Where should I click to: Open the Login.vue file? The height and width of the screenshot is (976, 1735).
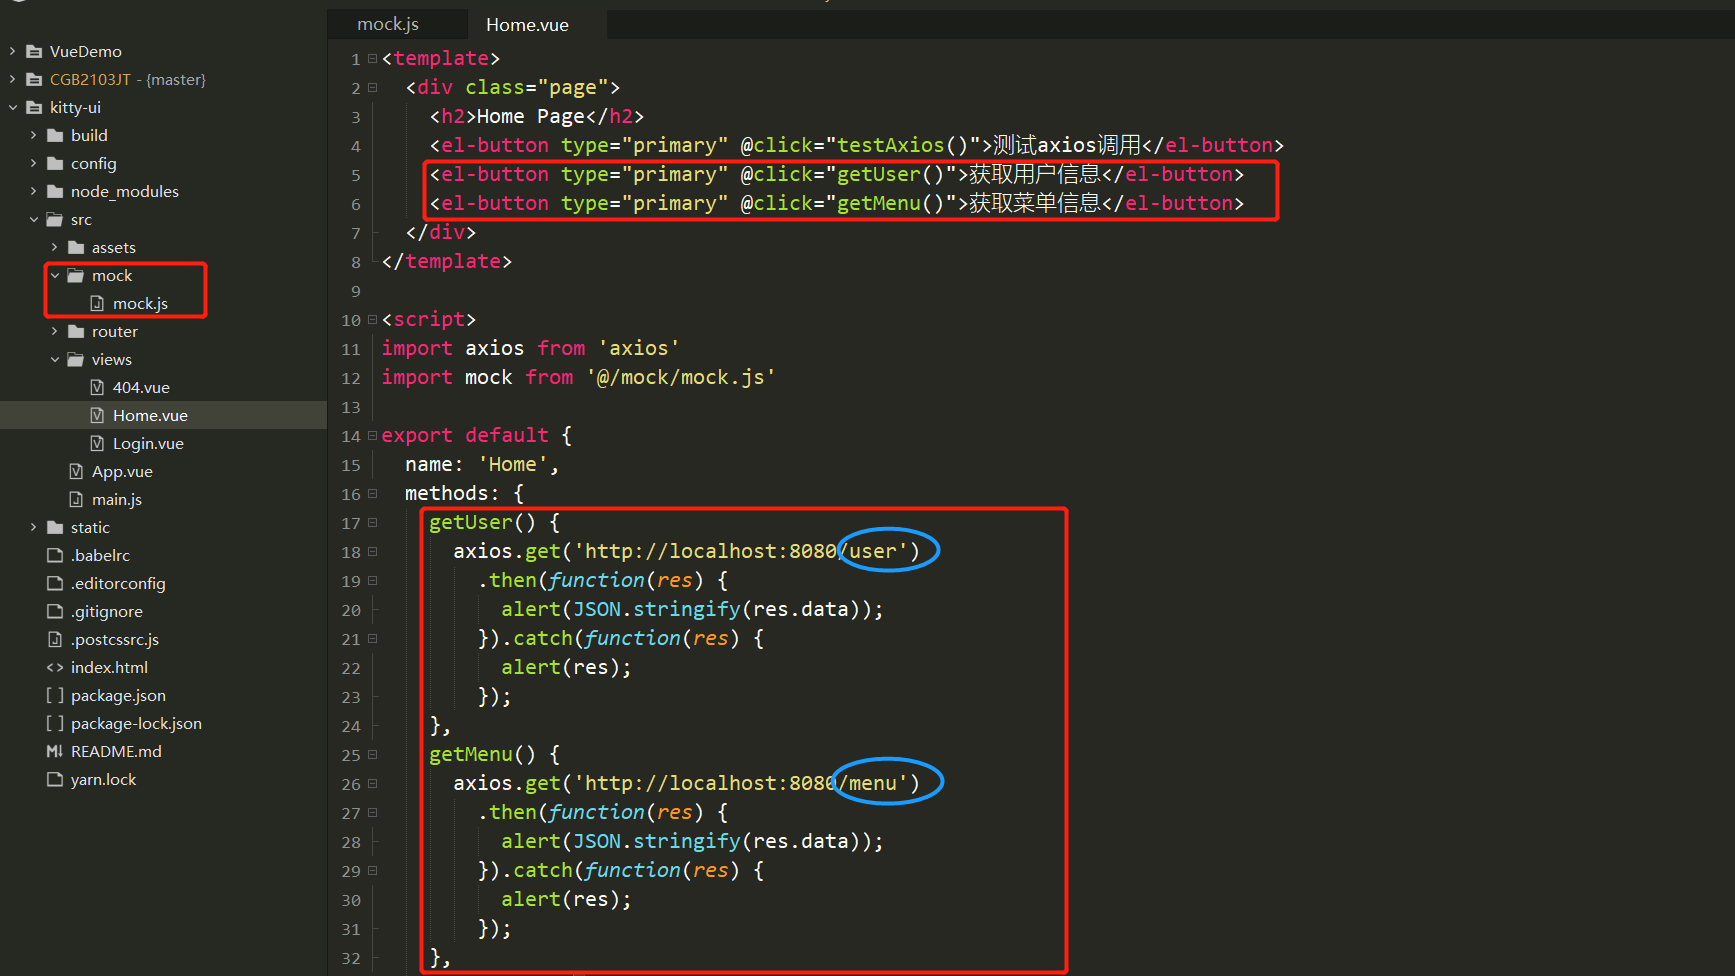click(150, 443)
